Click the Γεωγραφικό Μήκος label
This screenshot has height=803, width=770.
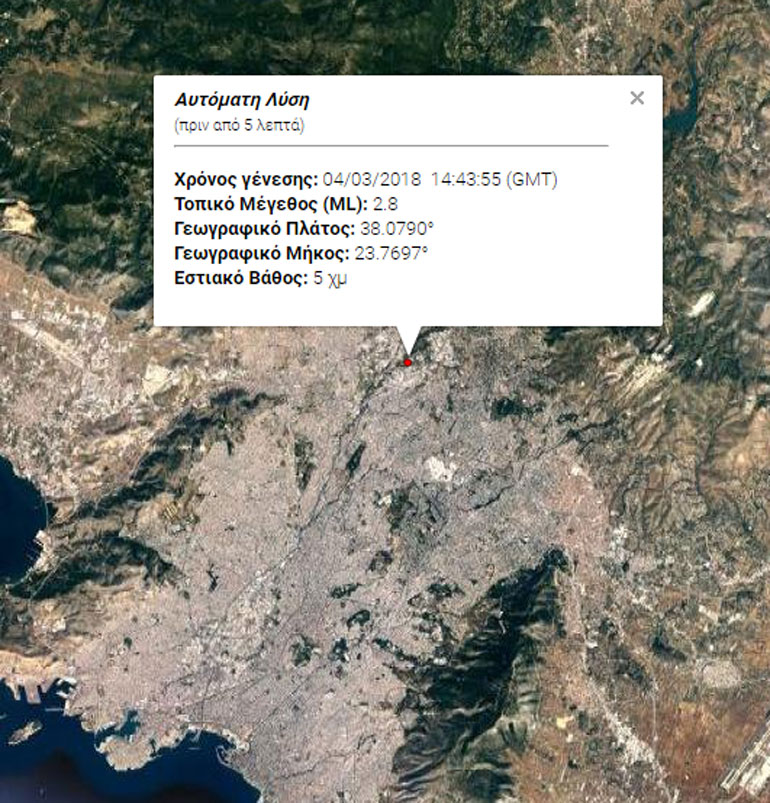pos(261,255)
